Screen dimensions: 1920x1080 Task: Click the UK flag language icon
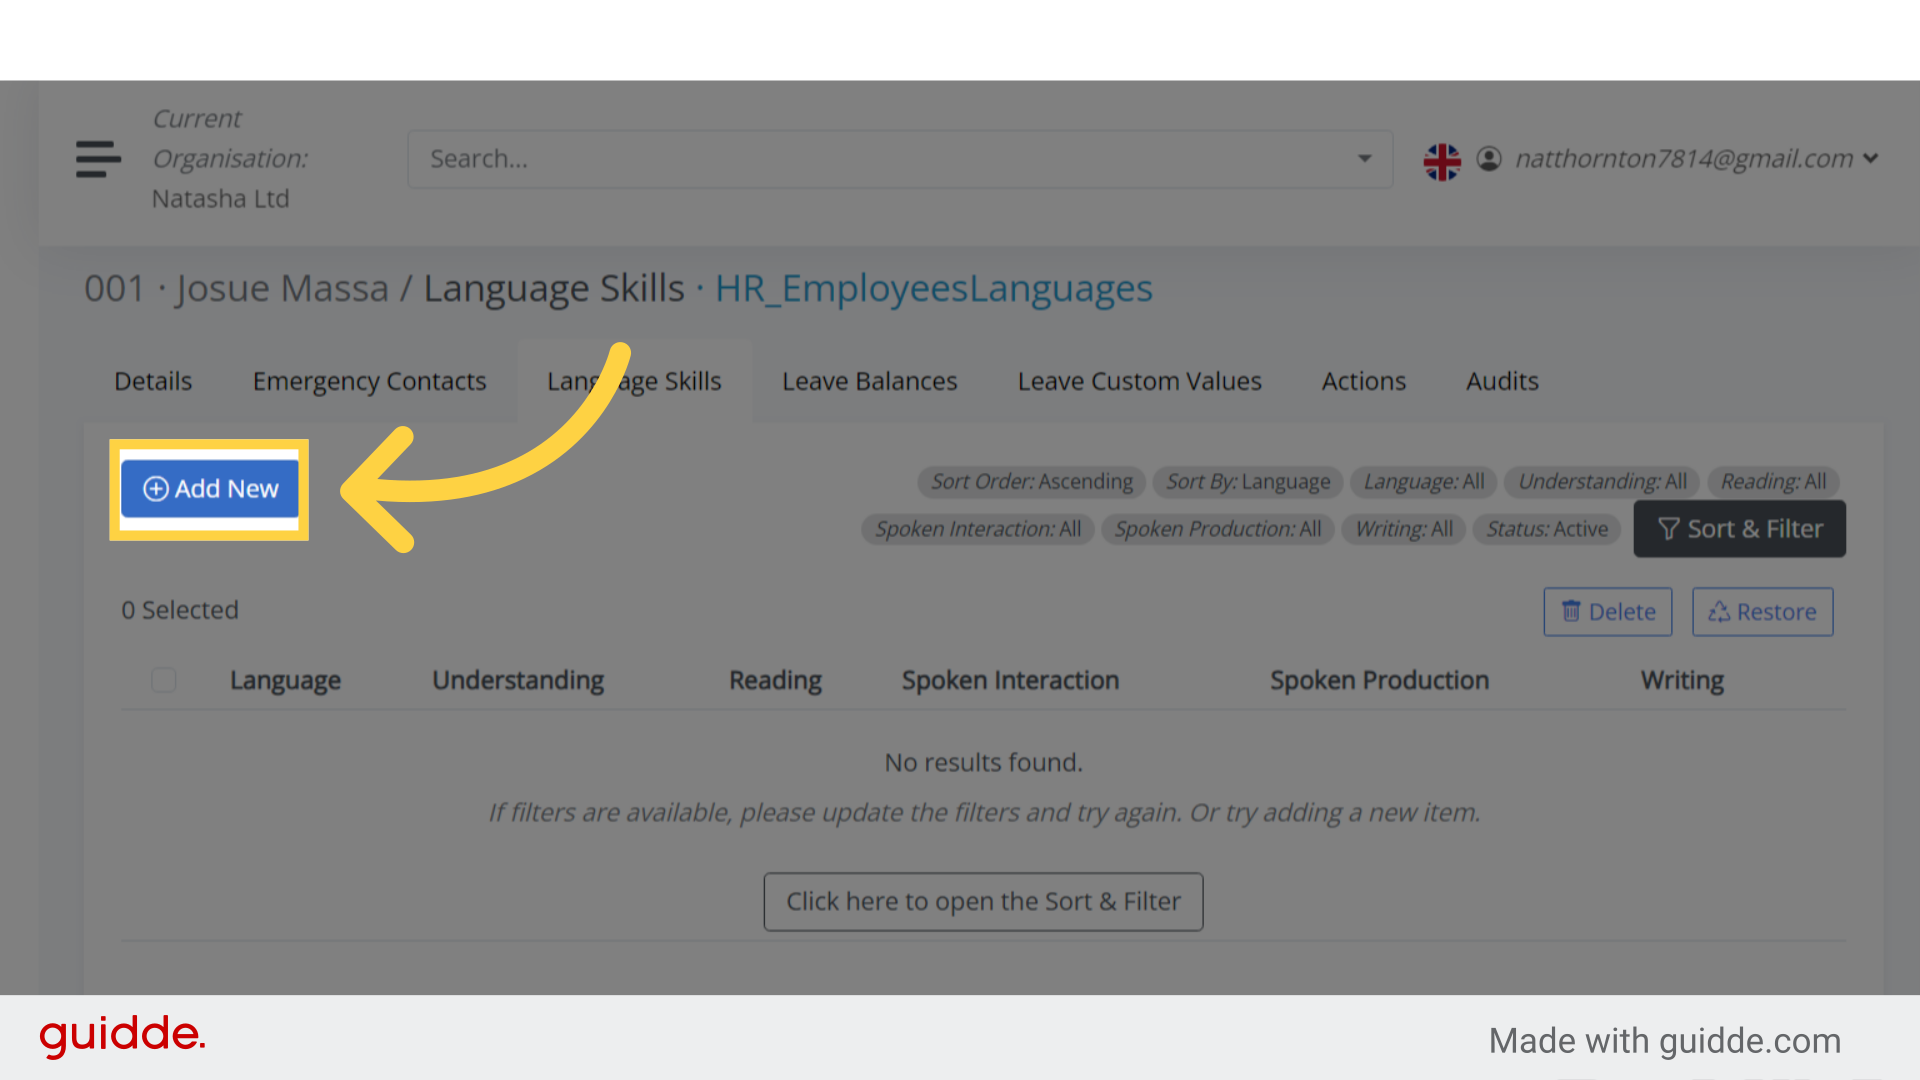click(x=1442, y=160)
